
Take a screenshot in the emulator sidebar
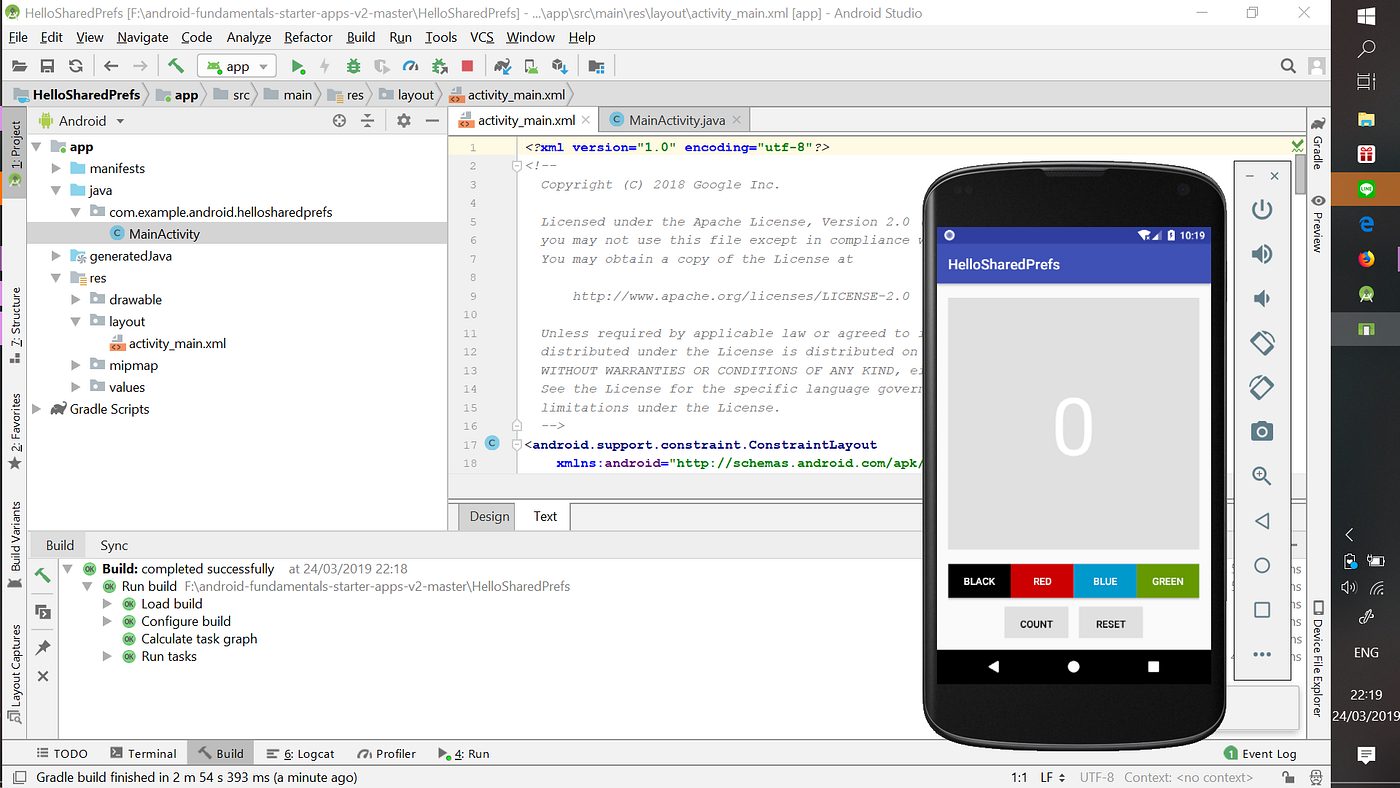coord(1262,431)
